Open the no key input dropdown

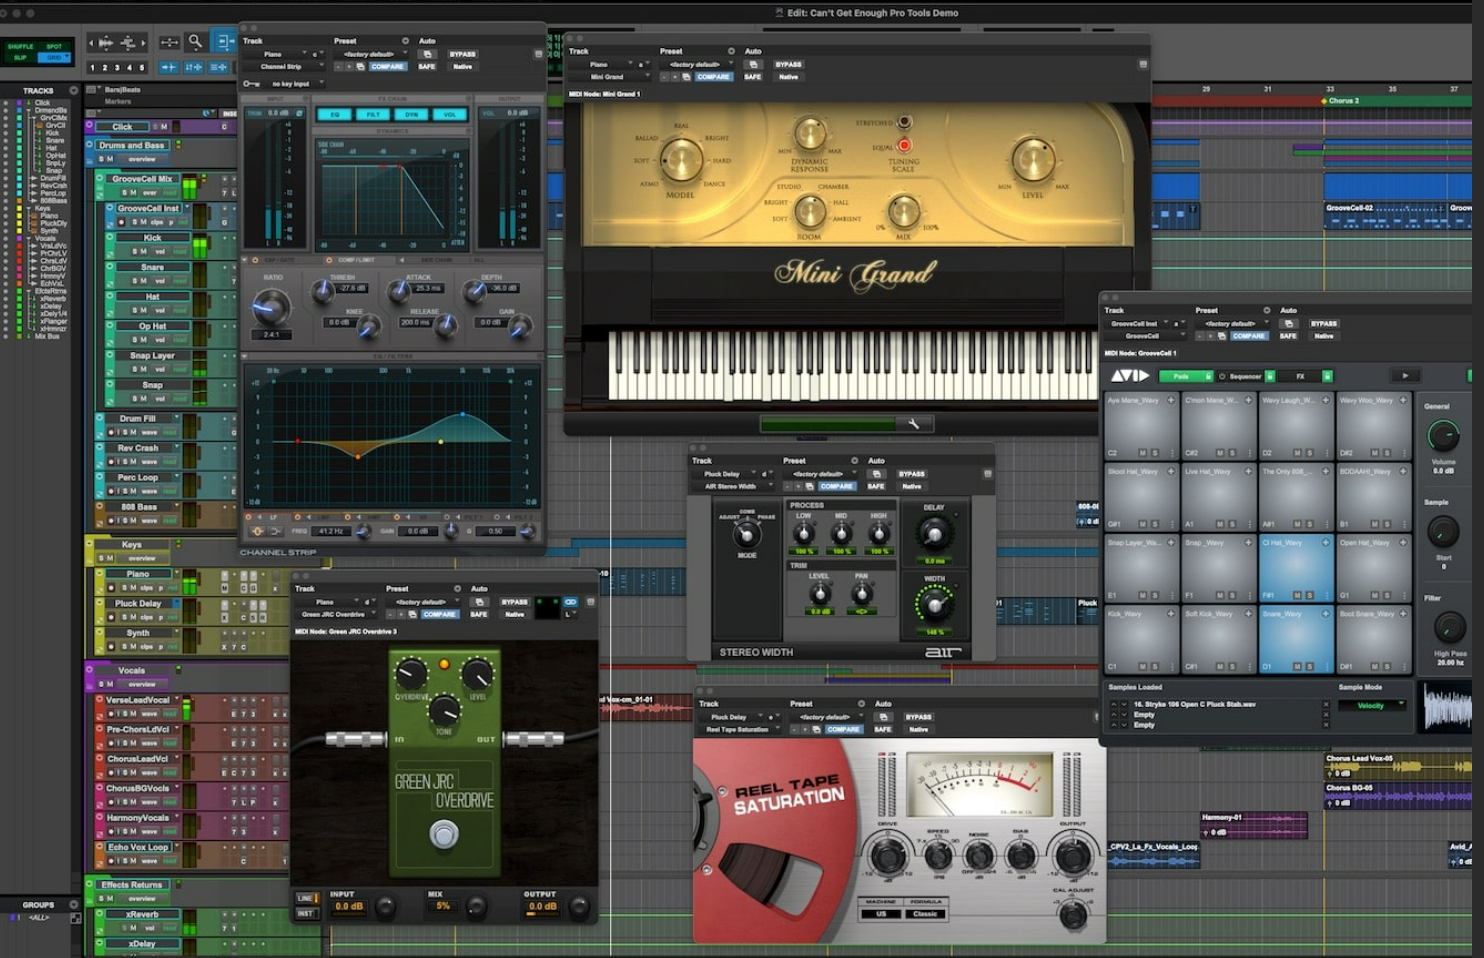(x=291, y=84)
